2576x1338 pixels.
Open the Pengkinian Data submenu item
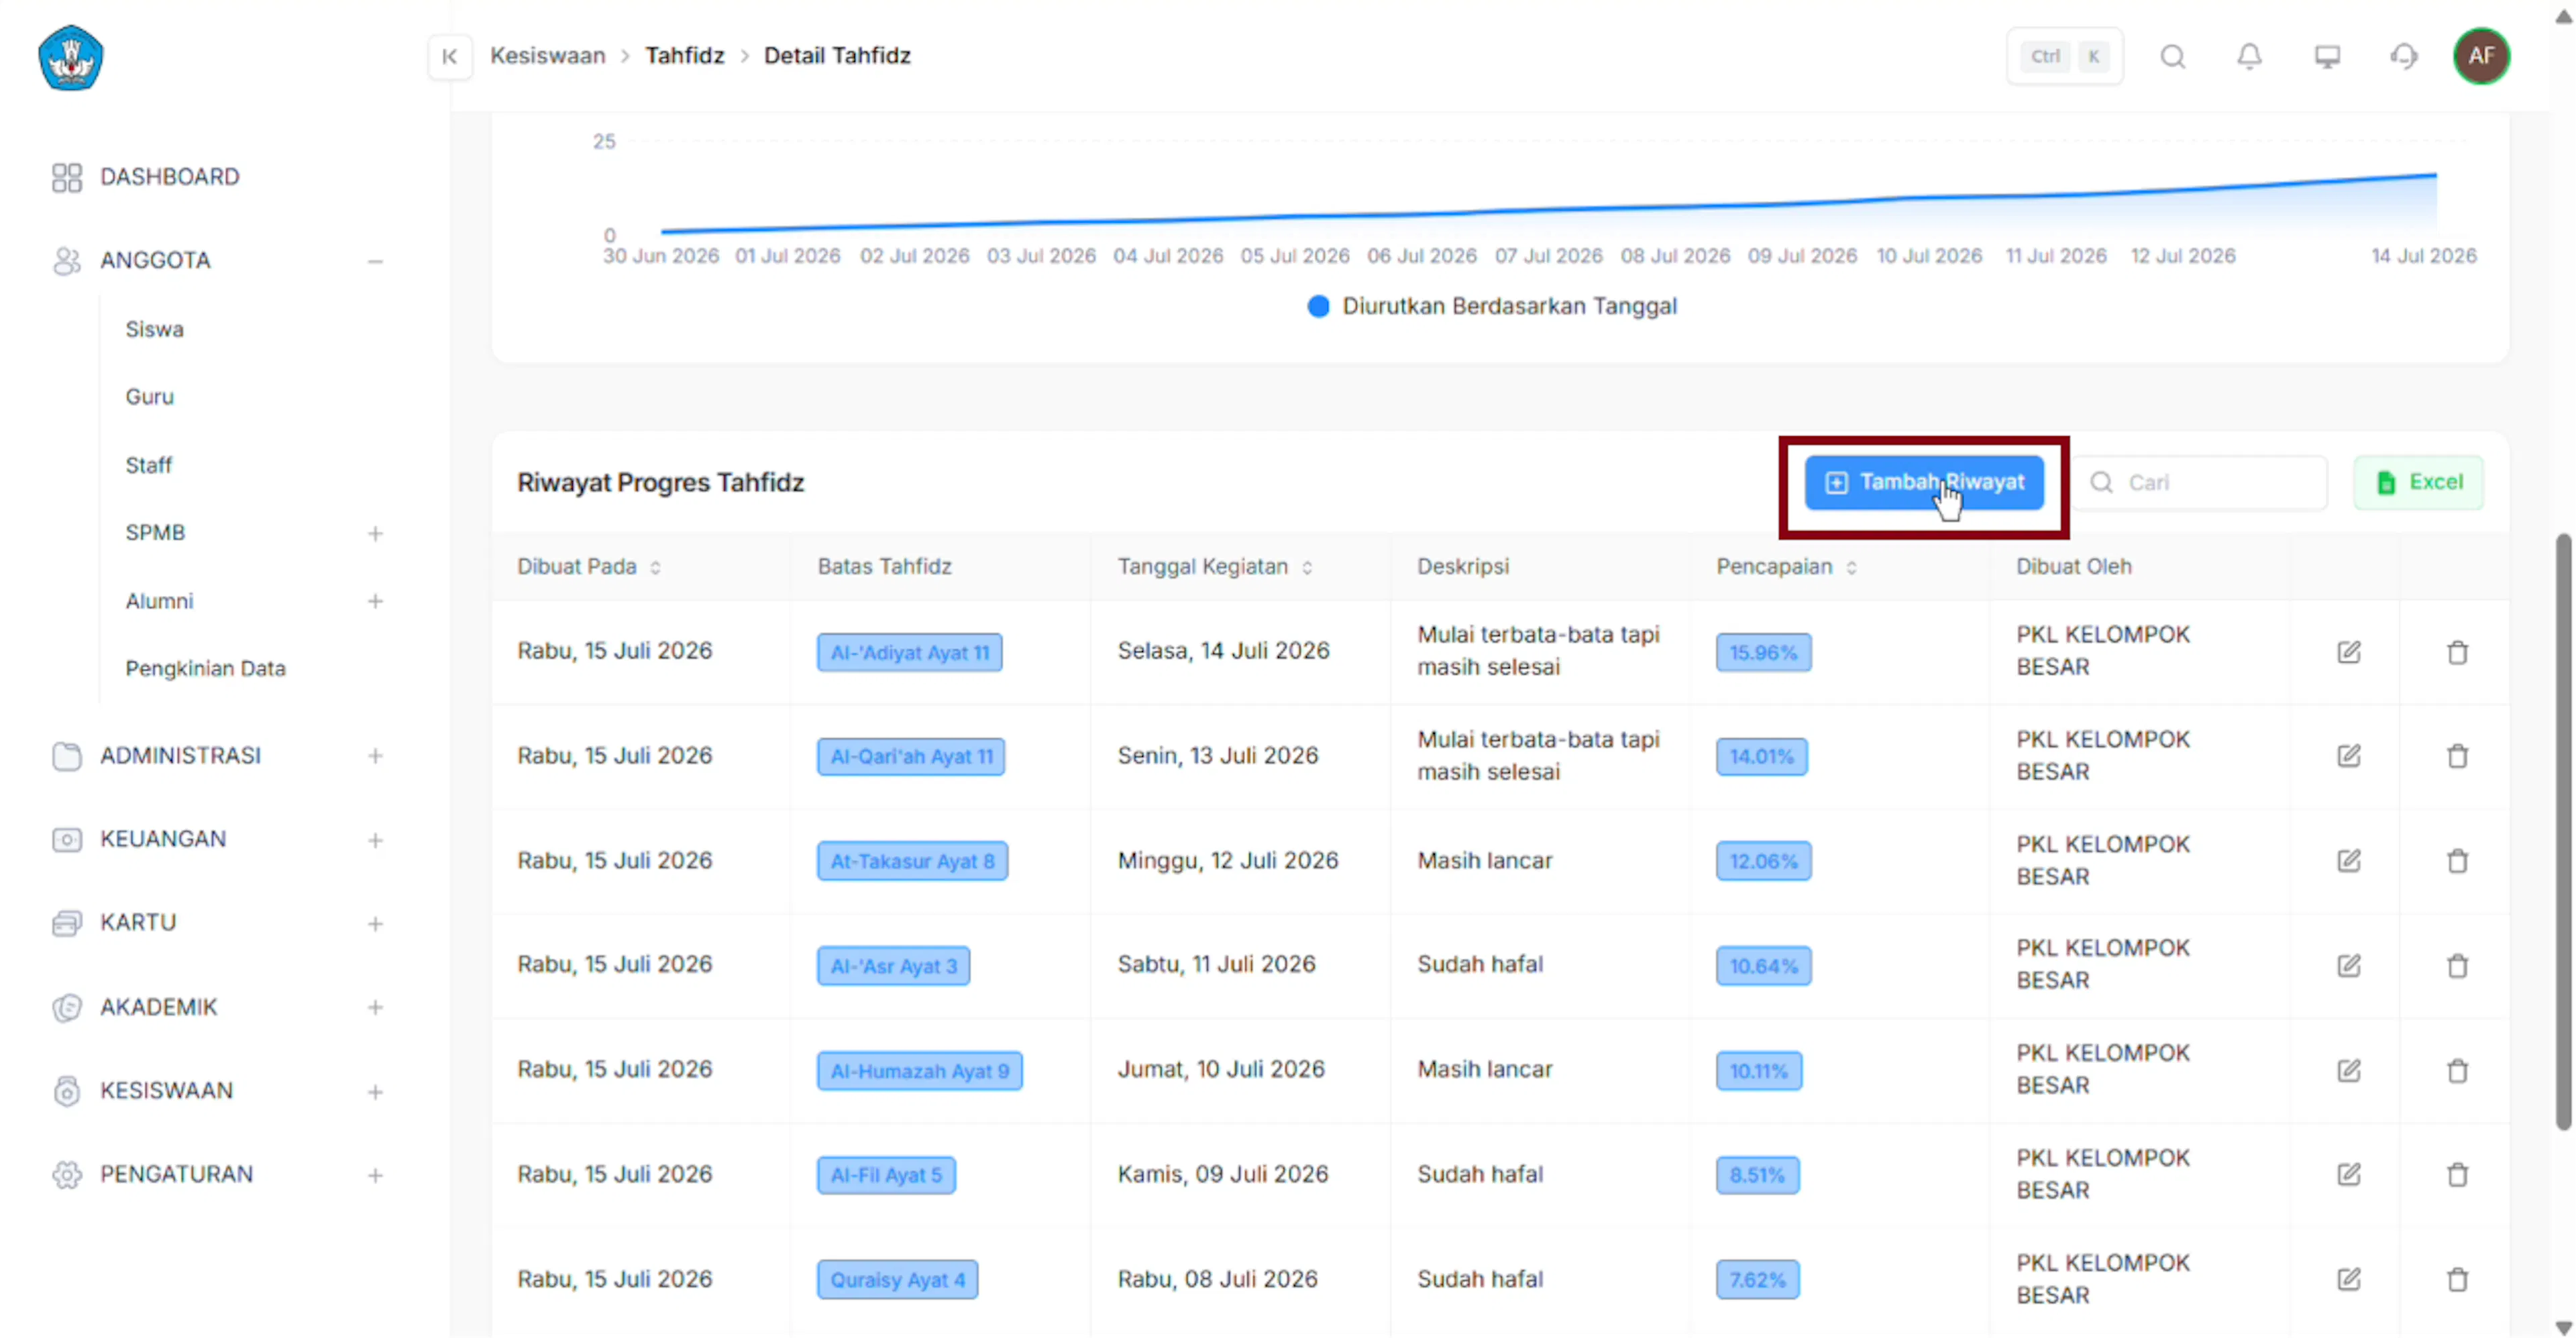205,668
